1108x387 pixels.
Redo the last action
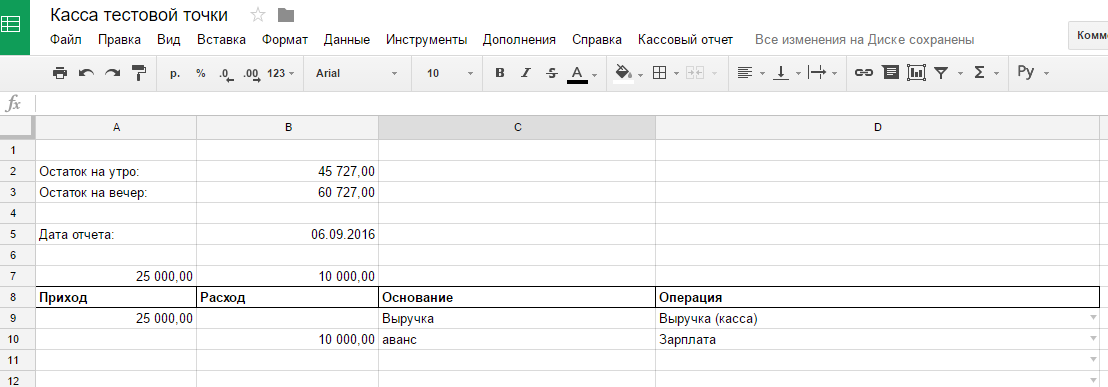pyautogui.click(x=112, y=73)
